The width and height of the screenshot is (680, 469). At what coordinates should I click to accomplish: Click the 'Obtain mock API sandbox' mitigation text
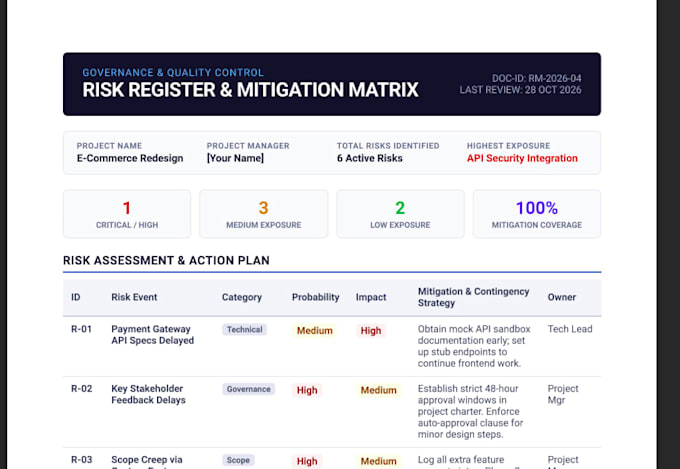pos(474,329)
